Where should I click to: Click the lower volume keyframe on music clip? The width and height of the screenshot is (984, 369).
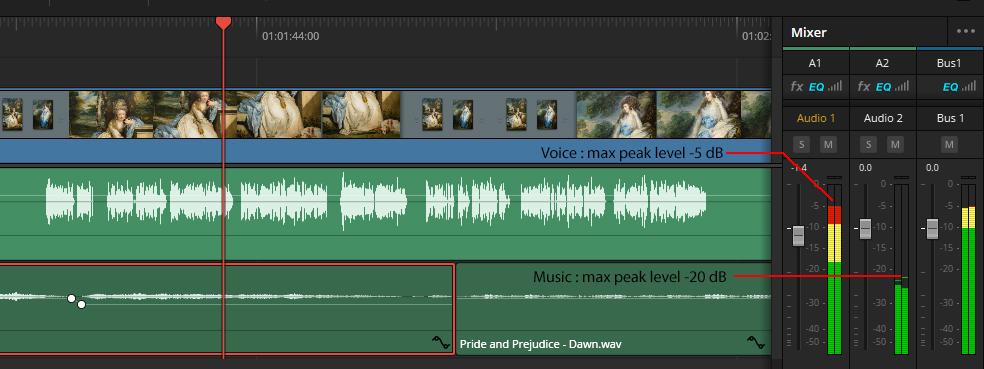point(81,304)
